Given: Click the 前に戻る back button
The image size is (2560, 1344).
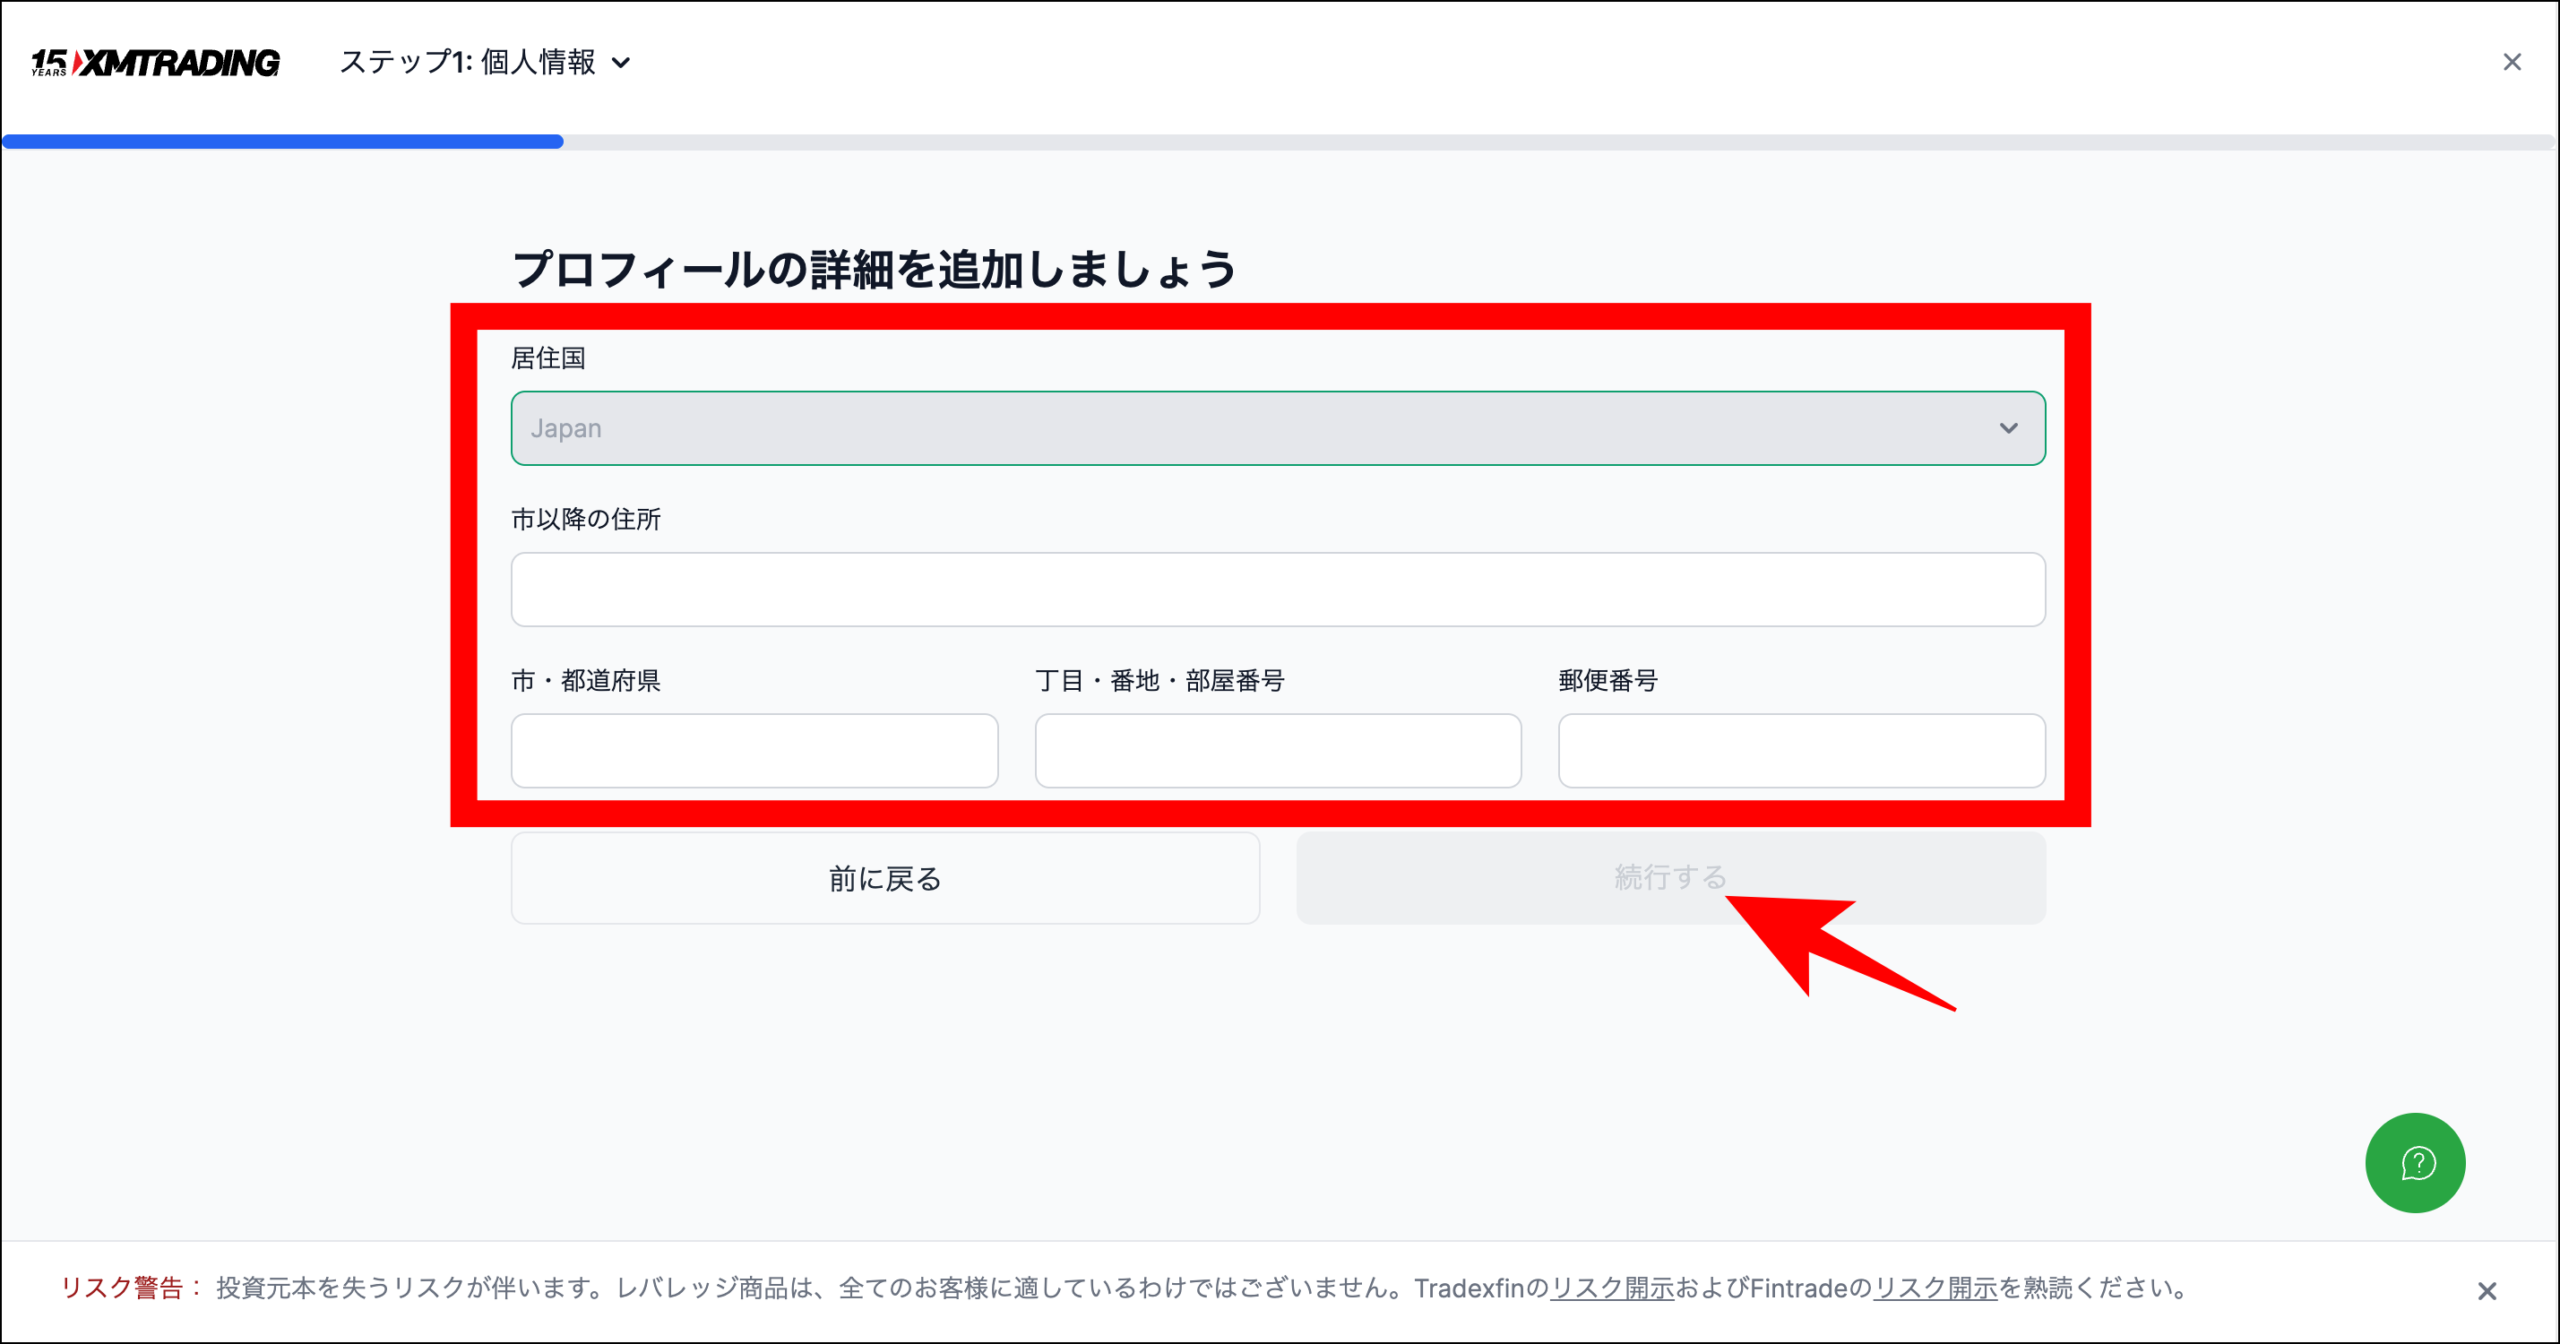Looking at the screenshot, I should [884, 878].
